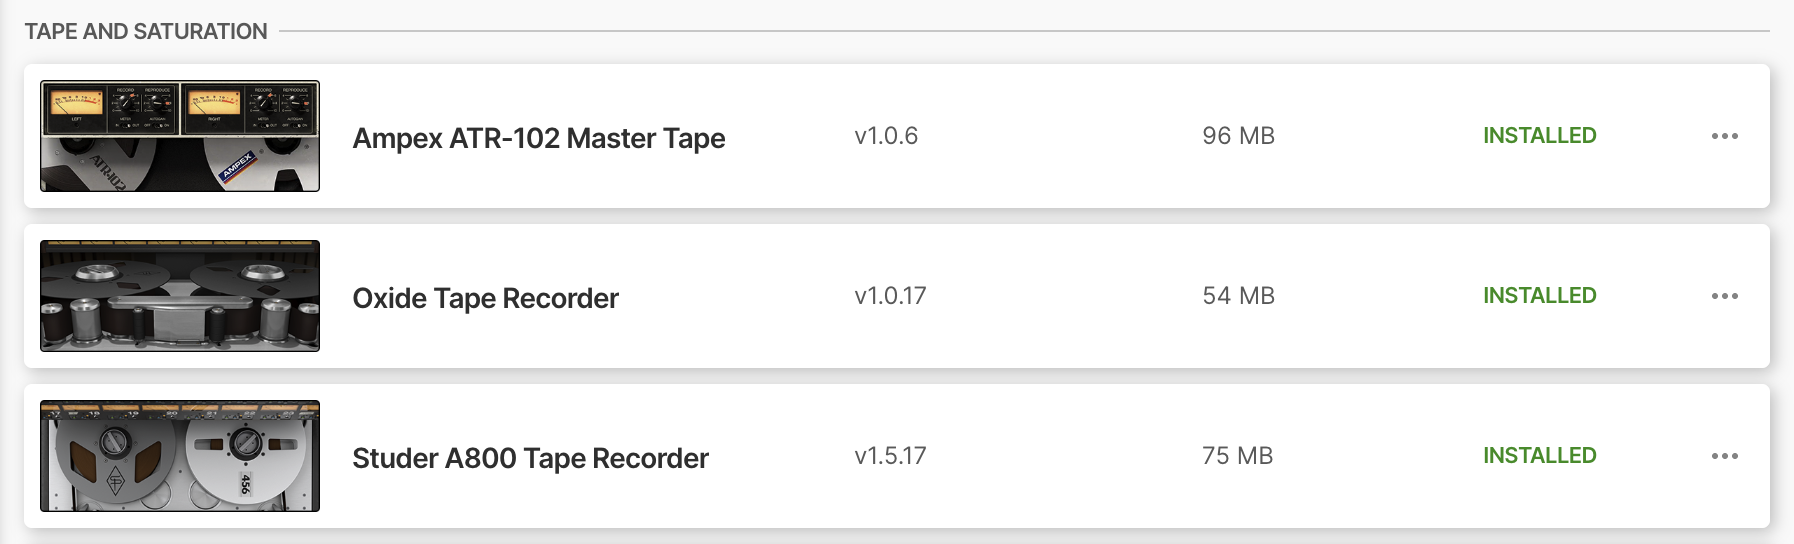Click the INSTALLED status for Ampex ATR-102
Screen dimensions: 1794x544
click(1539, 136)
